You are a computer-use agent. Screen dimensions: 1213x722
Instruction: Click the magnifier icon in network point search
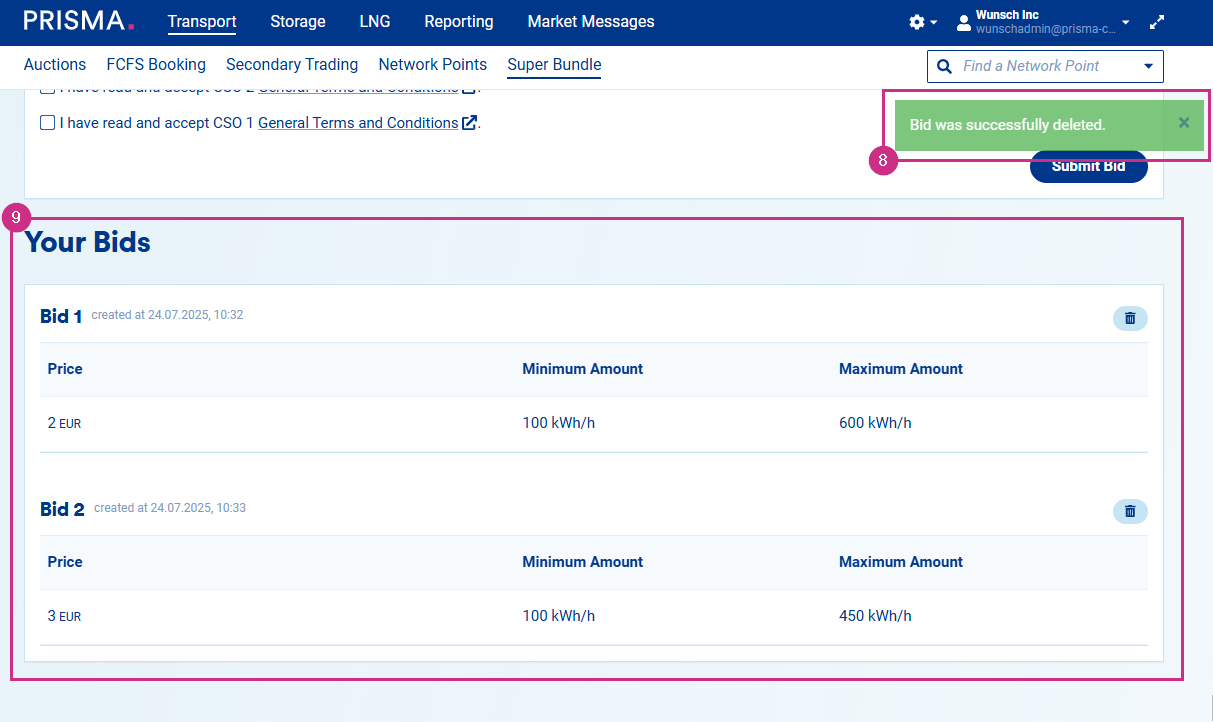pyautogui.click(x=944, y=66)
